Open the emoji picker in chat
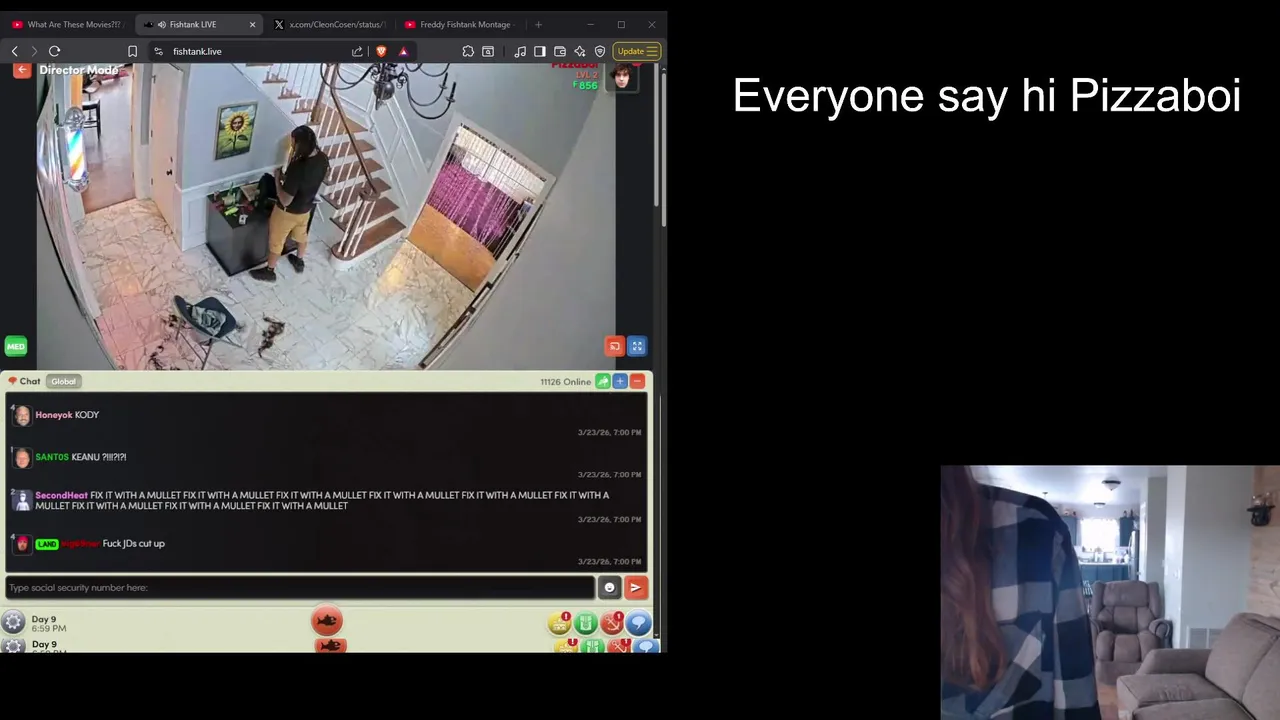Image resolution: width=1280 pixels, height=720 pixels. tap(609, 588)
